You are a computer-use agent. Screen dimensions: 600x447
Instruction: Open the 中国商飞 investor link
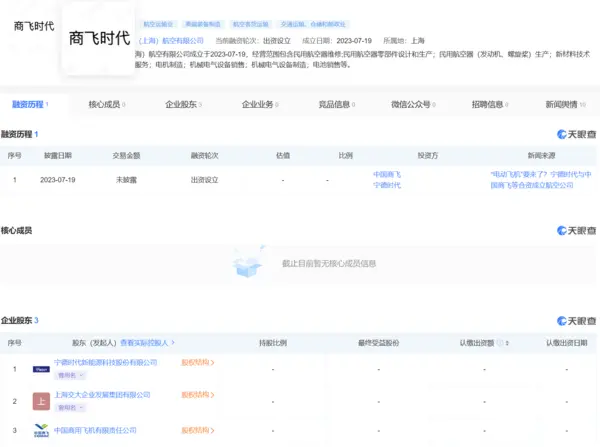pyautogui.click(x=386, y=174)
